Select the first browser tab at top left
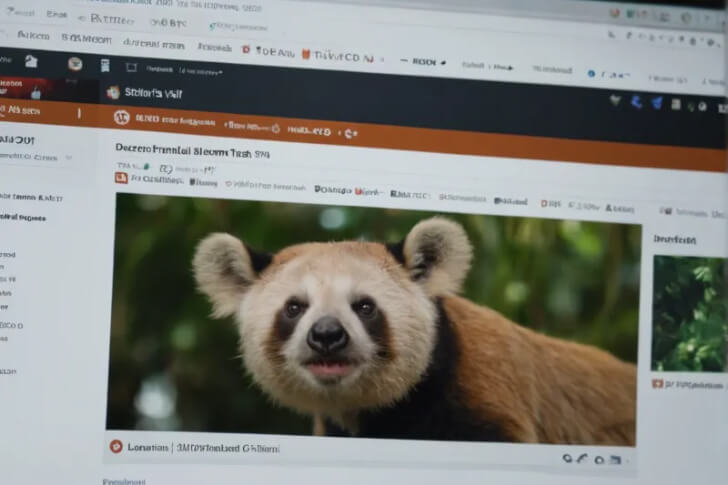 (x=20, y=14)
